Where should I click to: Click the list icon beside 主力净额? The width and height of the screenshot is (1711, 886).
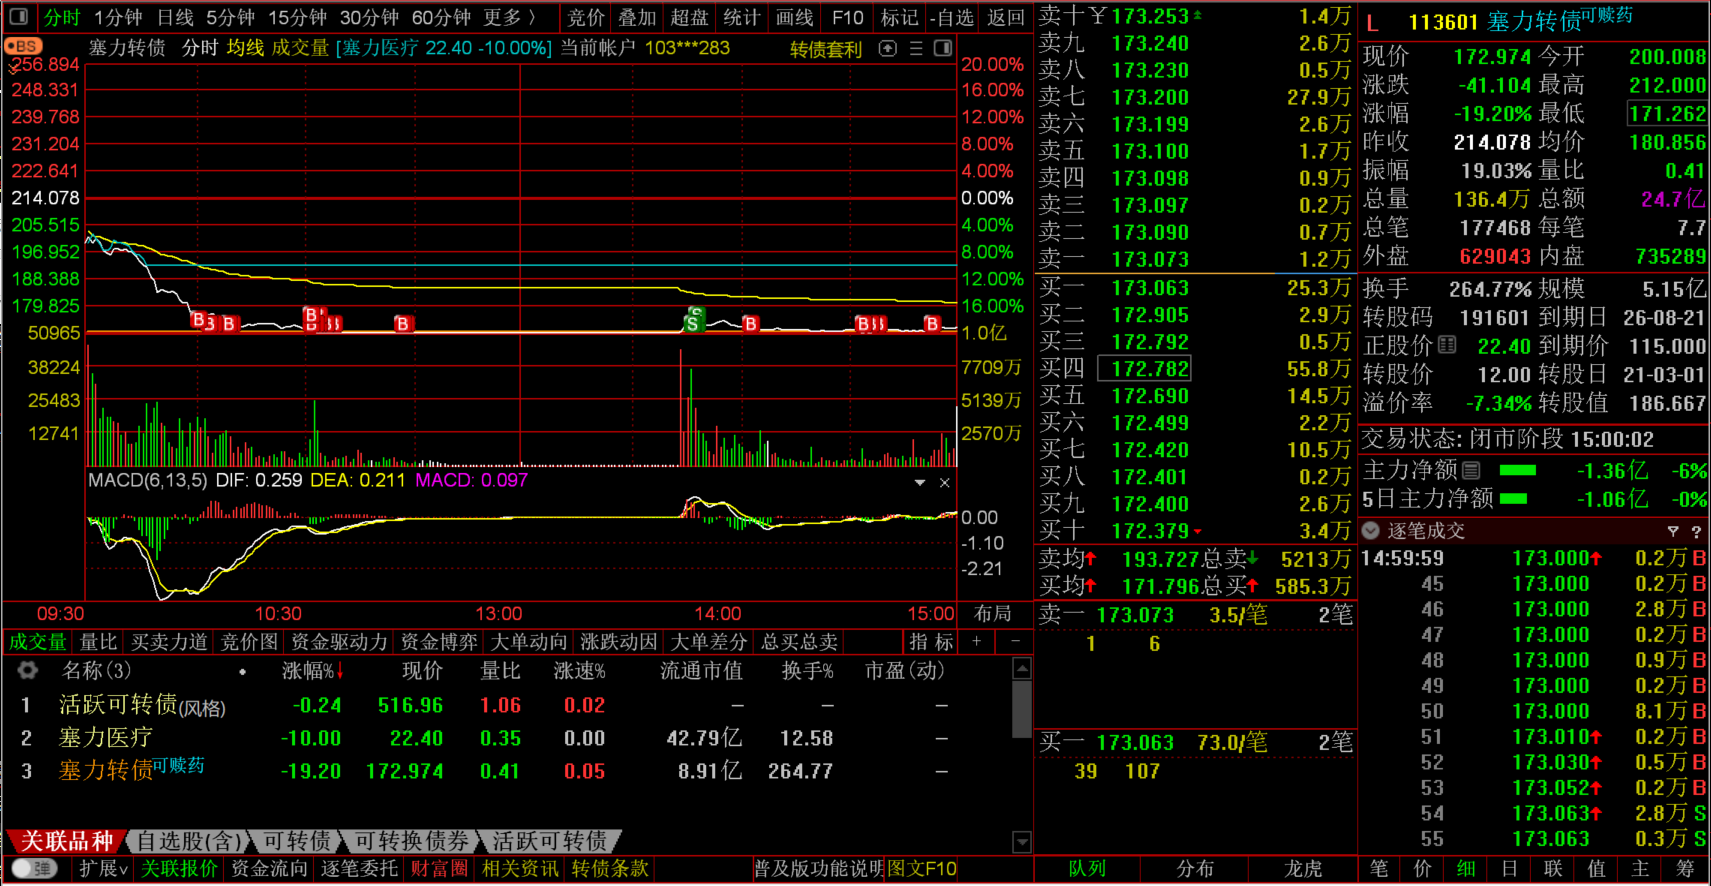coord(1471,470)
